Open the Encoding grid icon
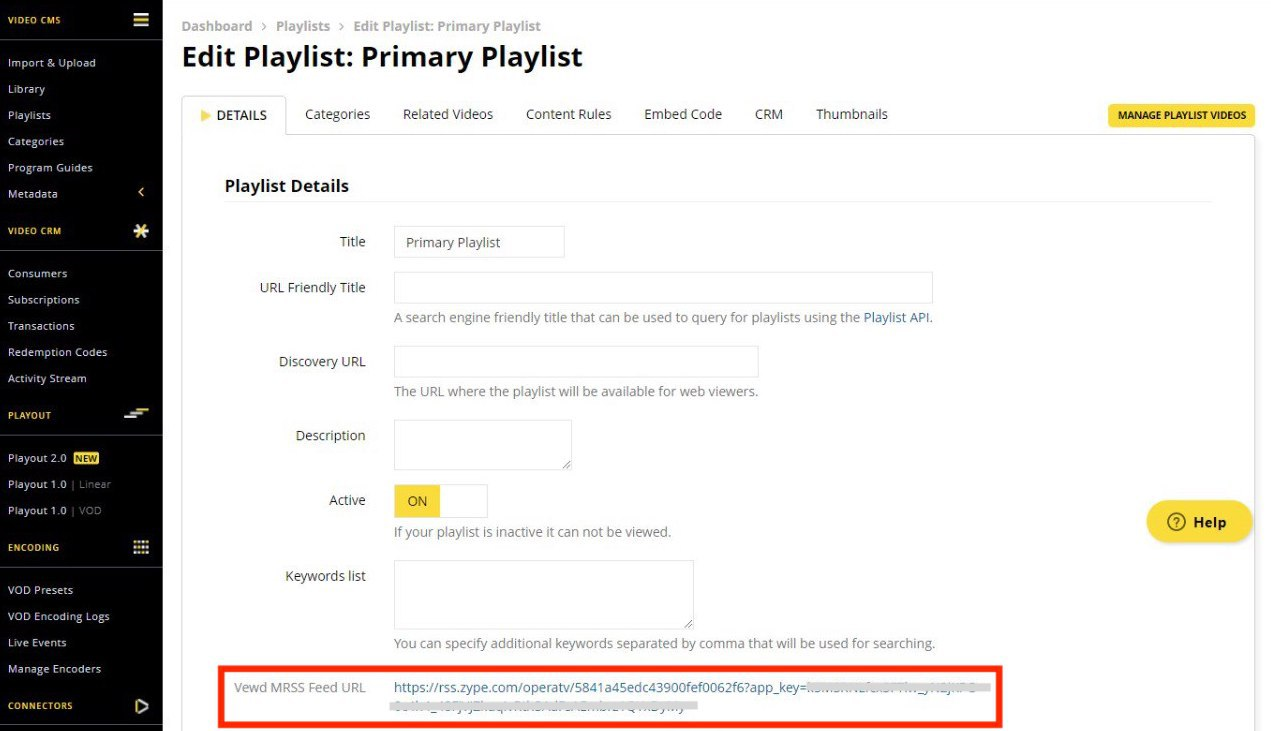Image resolution: width=1271 pixels, height=731 pixels. point(141,547)
